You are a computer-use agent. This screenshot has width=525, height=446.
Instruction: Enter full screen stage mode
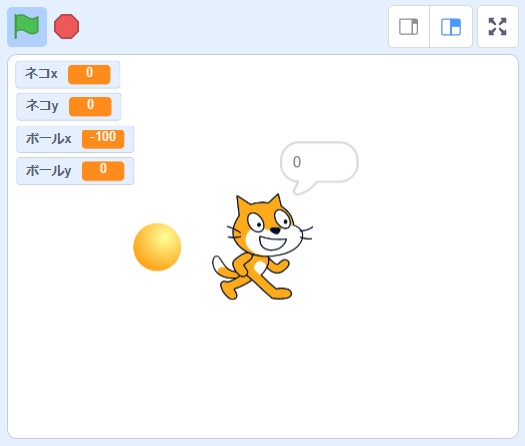click(x=498, y=26)
